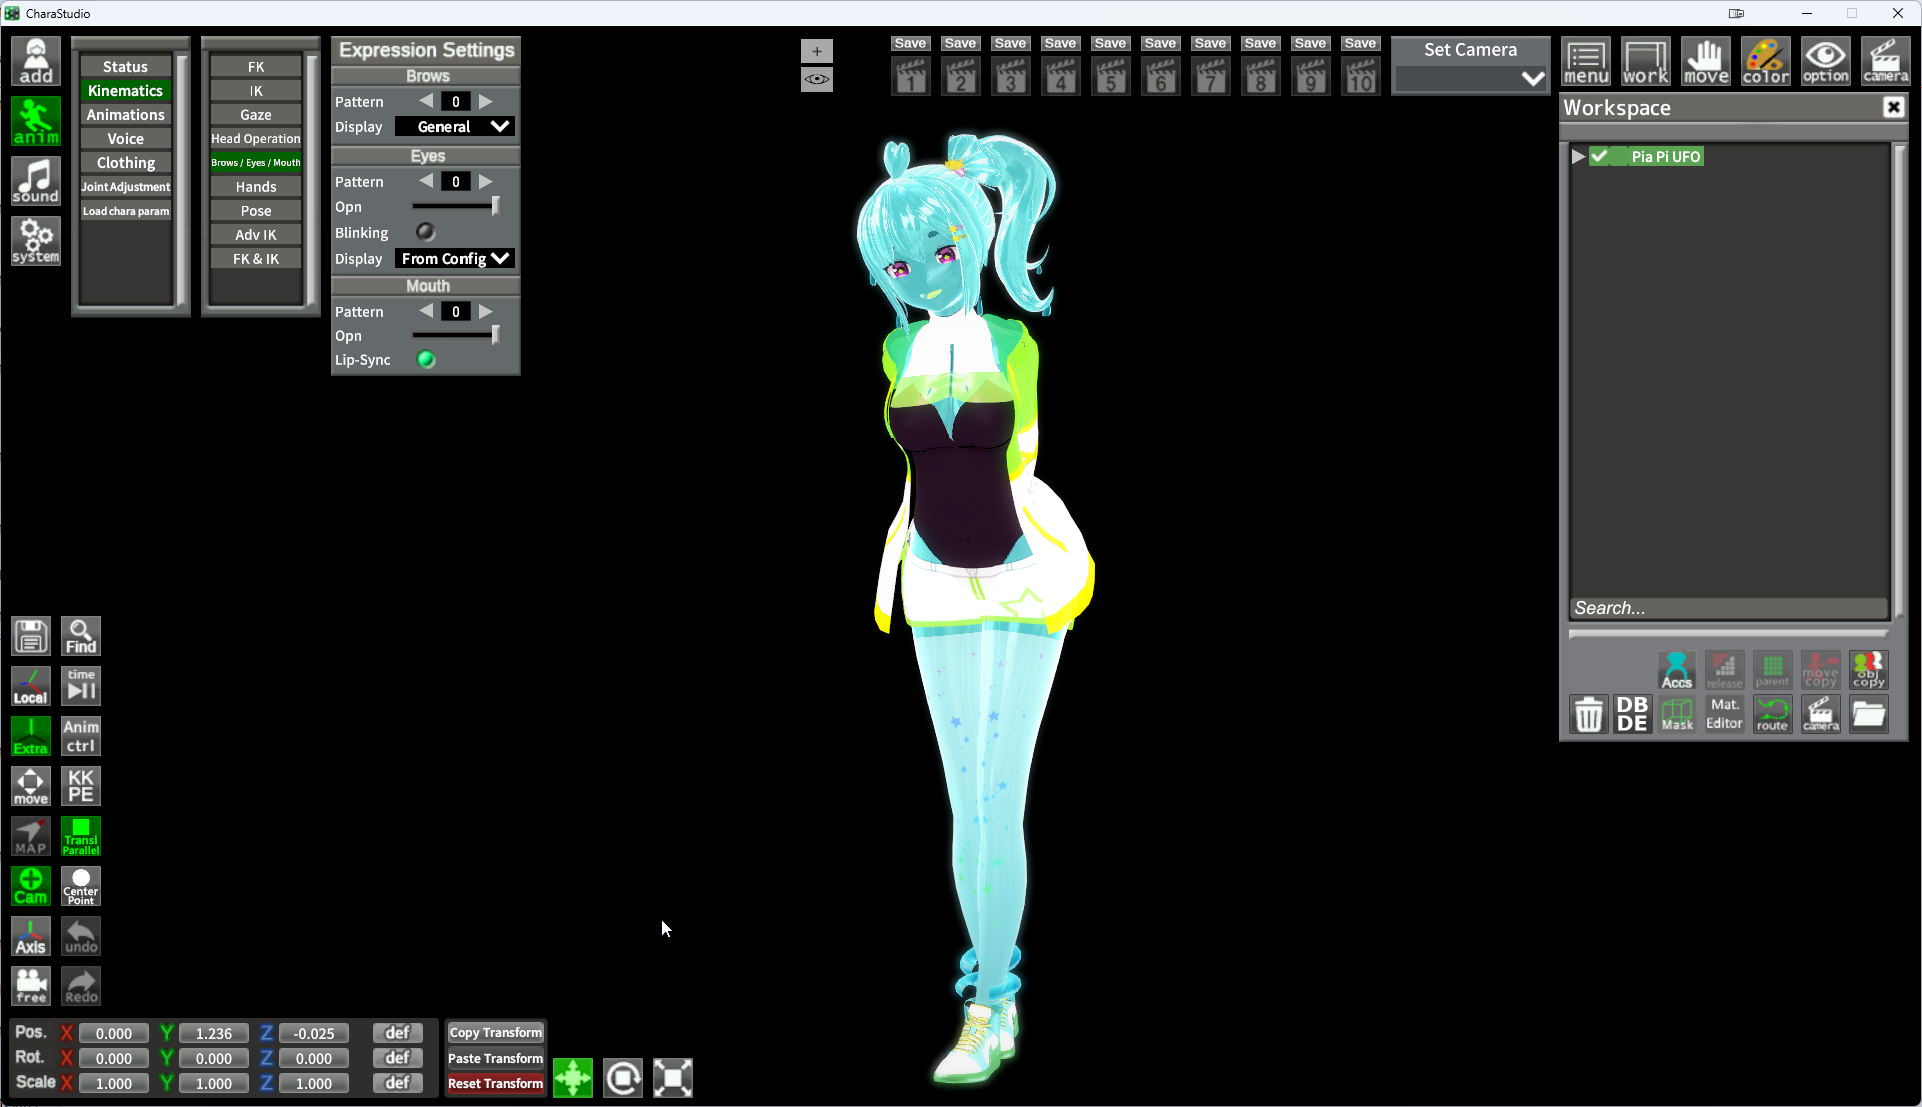Load camera slot 5 clapper
Viewport: 1922px width, 1107px height.
(1110, 76)
